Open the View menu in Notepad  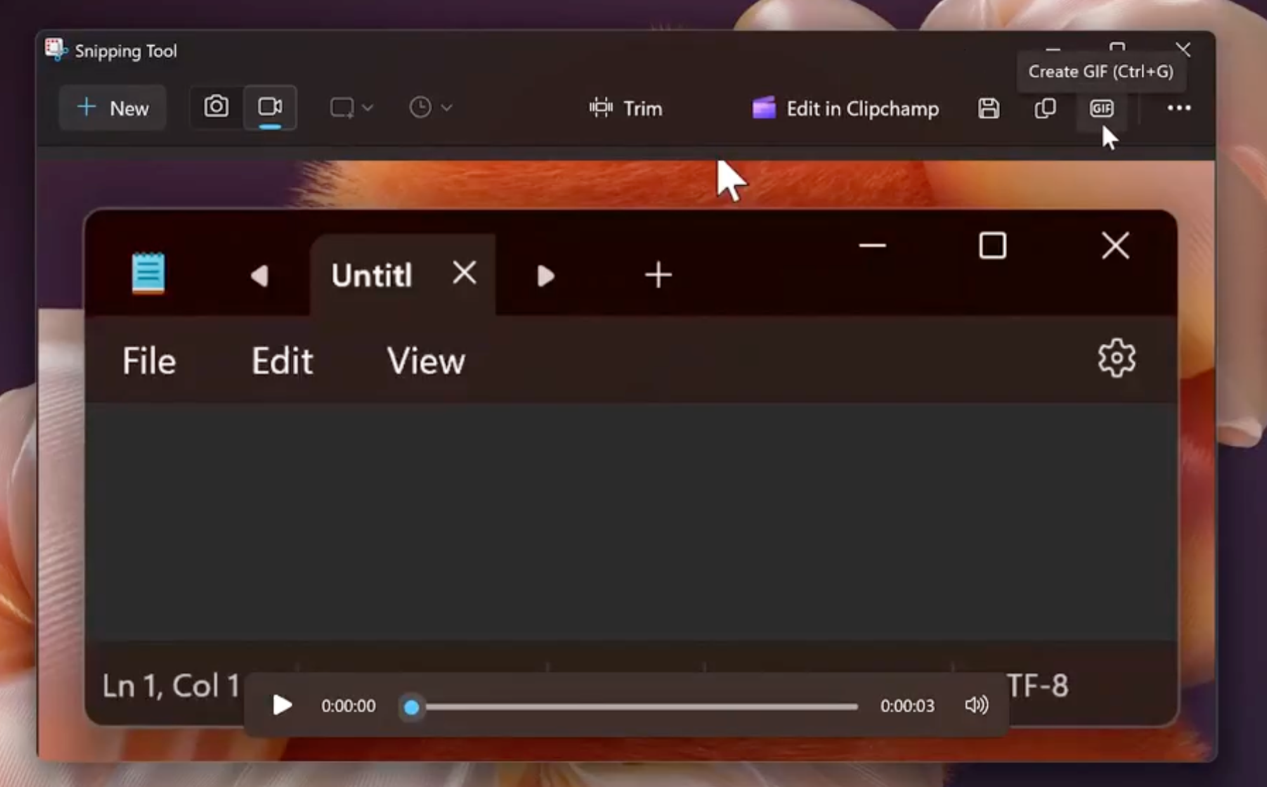click(x=426, y=361)
